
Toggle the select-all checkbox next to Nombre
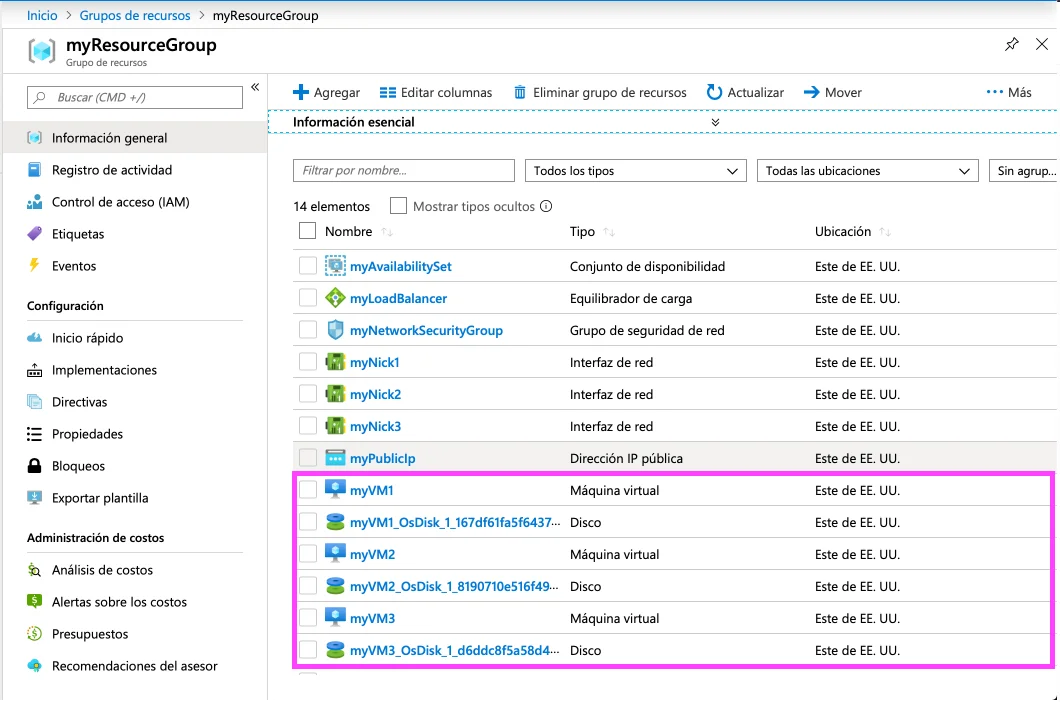(x=308, y=231)
